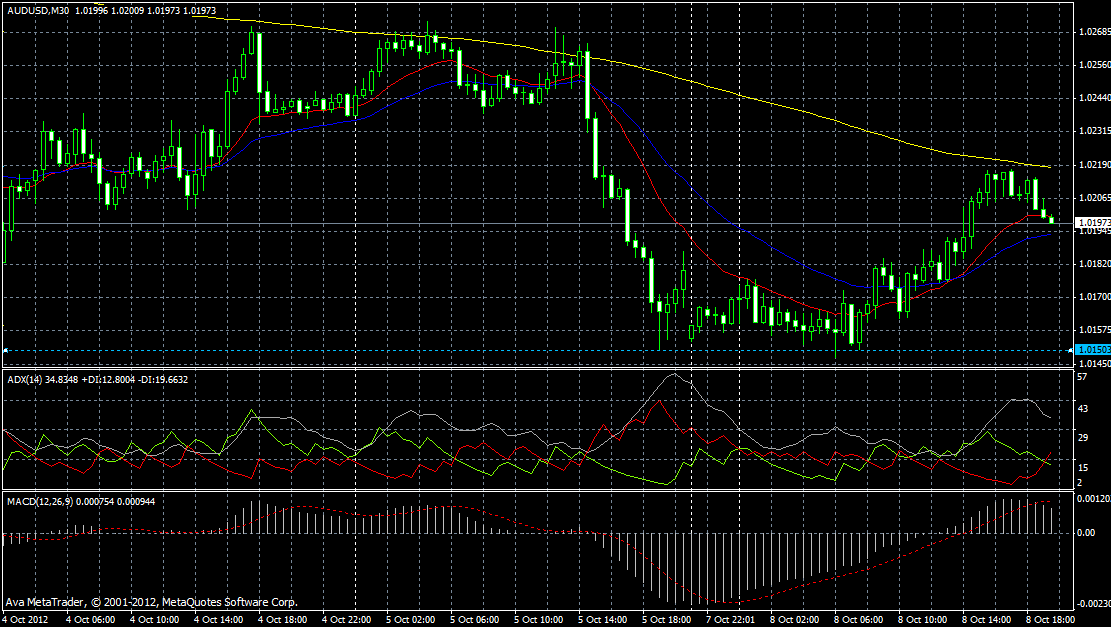Click the small arrow at left of dashed level line
Image resolution: width=1111 pixels, height=627 pixels.
click(6, 349)
